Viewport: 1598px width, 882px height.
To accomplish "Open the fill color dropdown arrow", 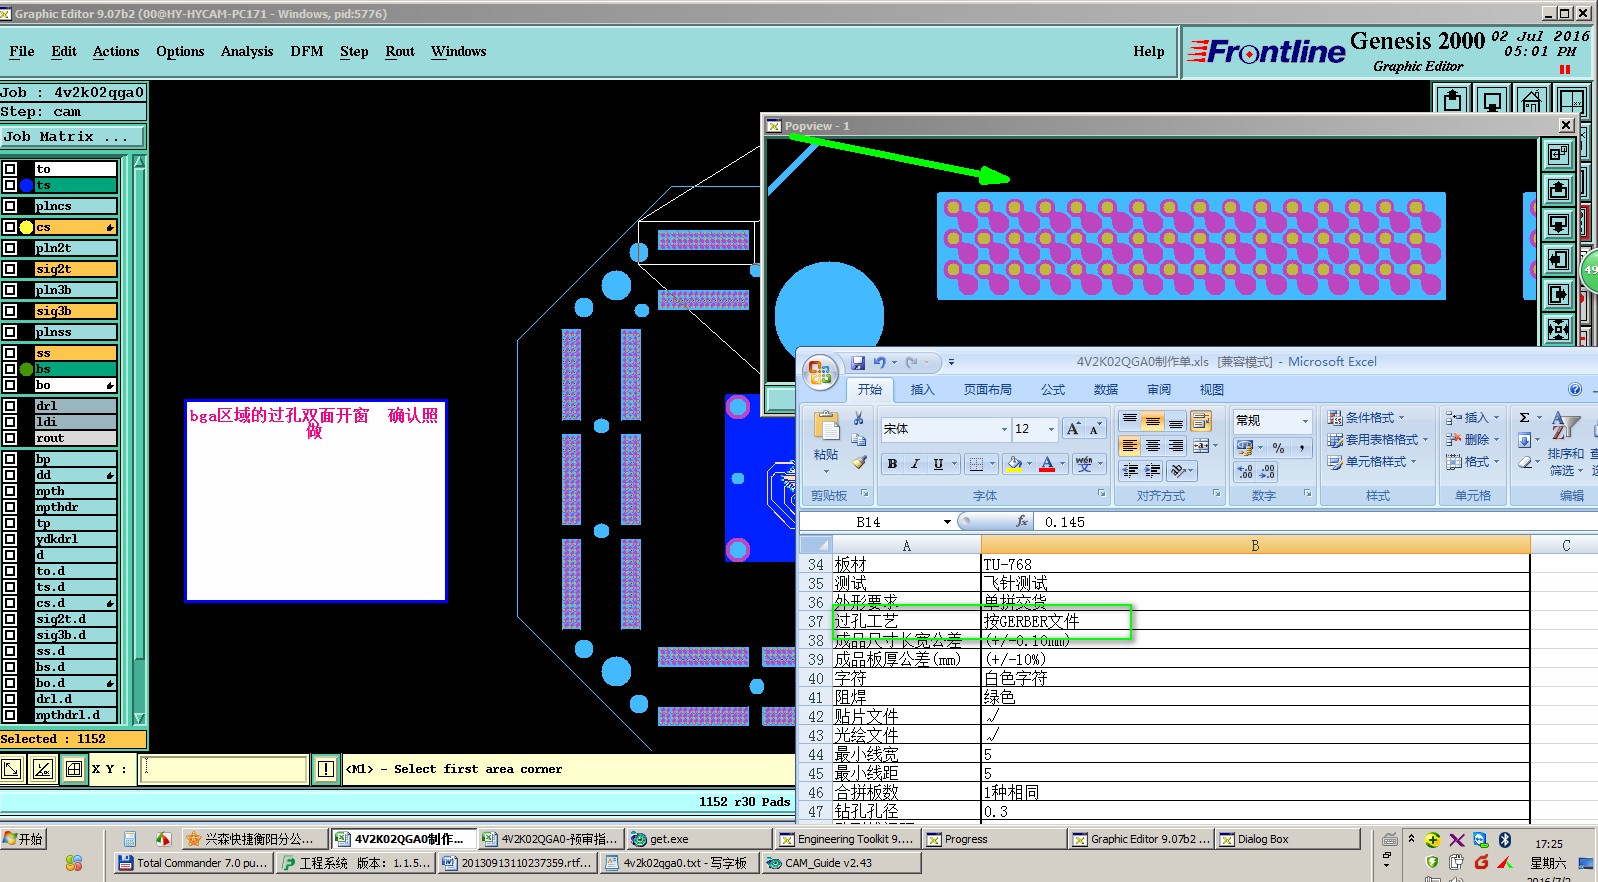I will [x=1029, y=464].
